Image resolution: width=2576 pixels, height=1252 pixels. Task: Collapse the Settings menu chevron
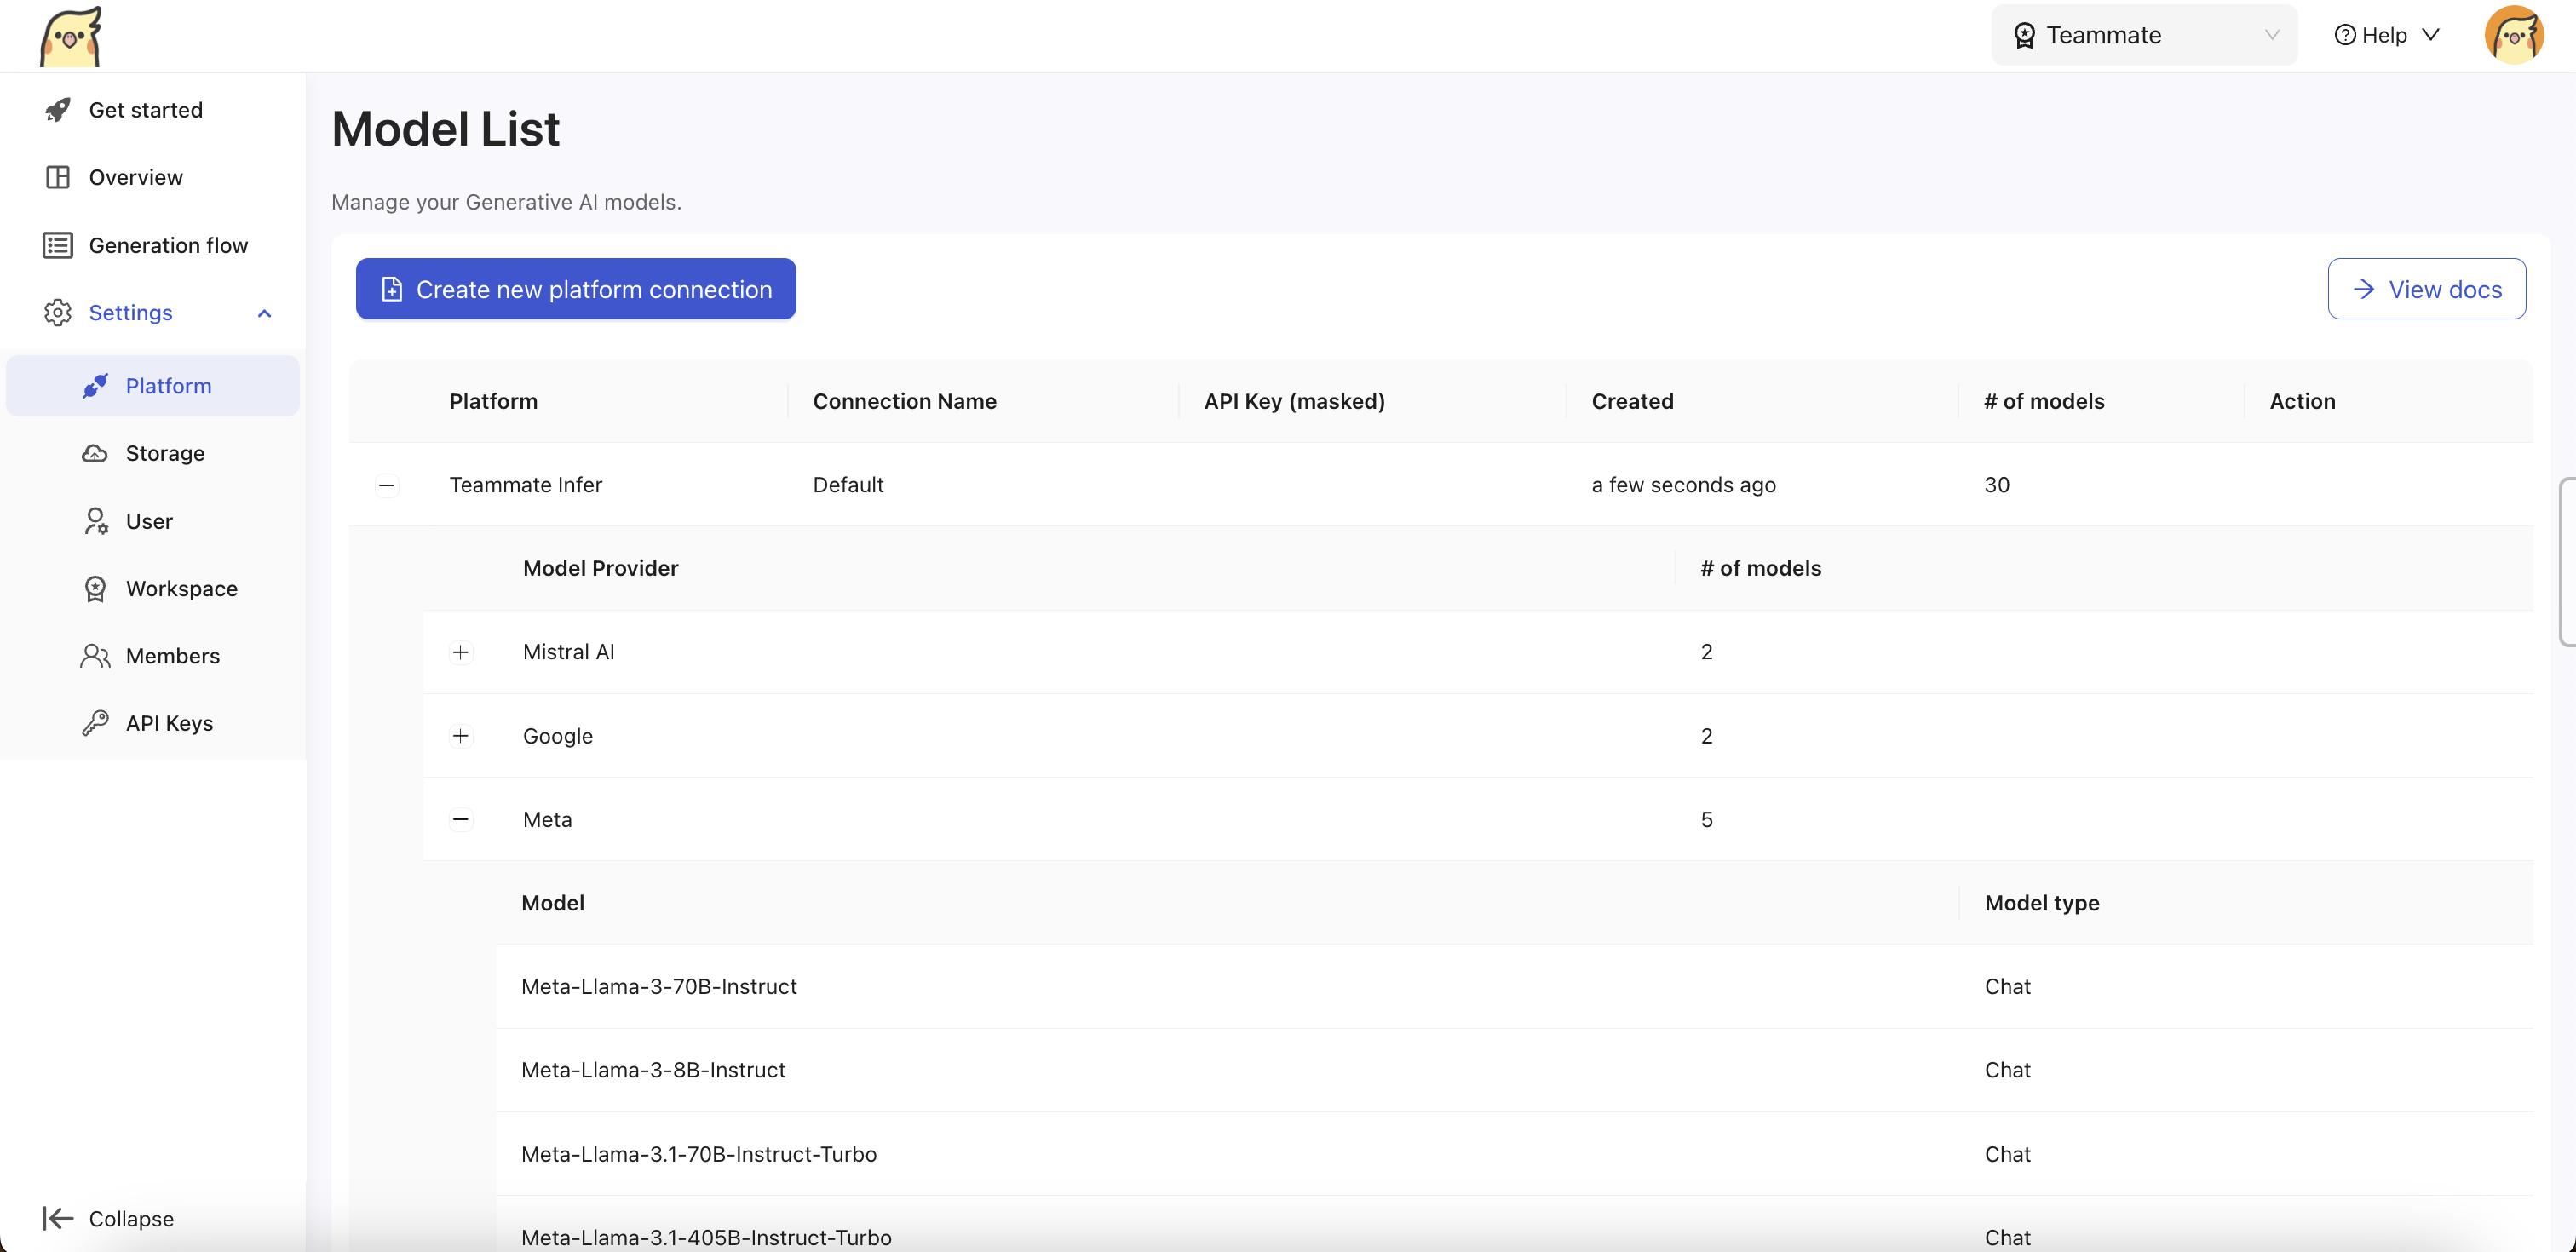(264, 313)
